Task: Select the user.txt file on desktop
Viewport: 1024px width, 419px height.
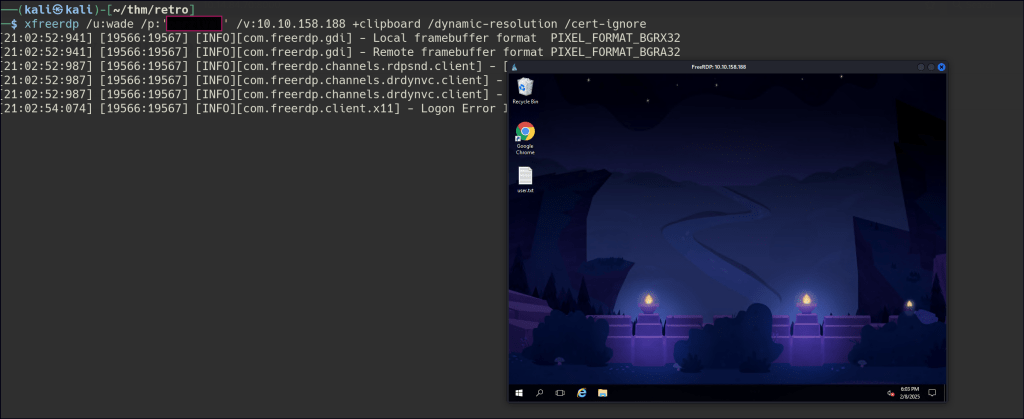Action: [x=525, y=180]
